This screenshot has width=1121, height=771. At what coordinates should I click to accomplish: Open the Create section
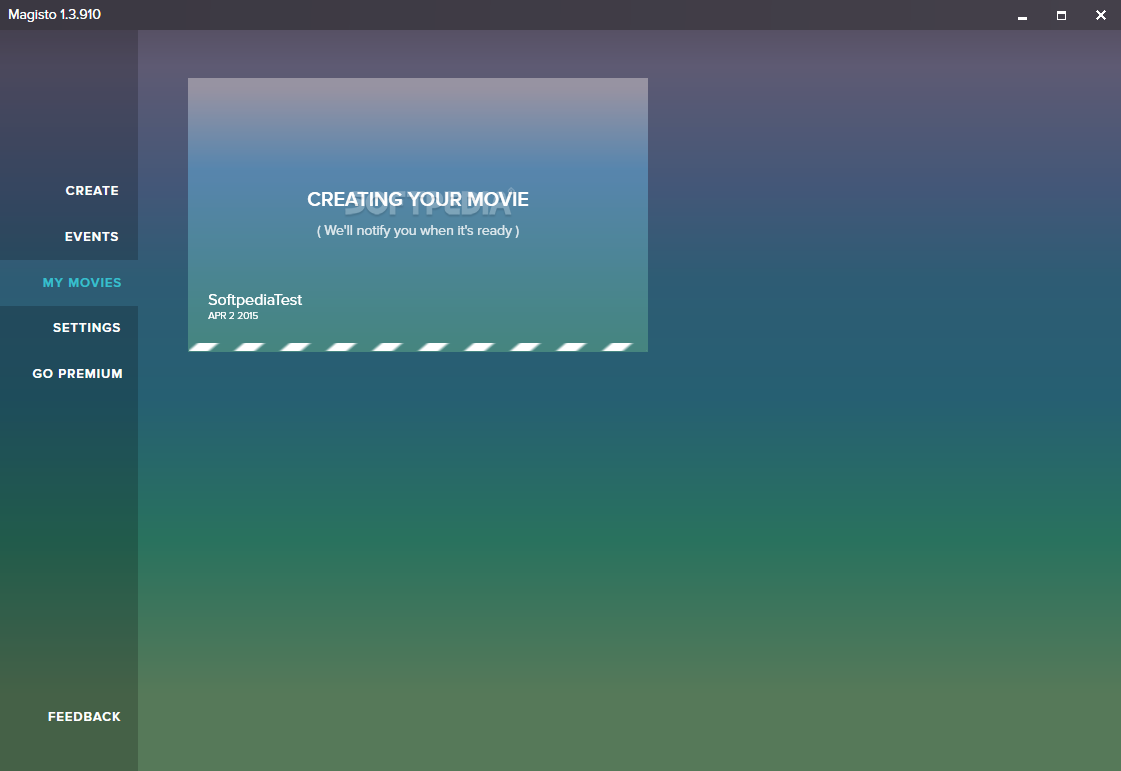tap(92, 191)
